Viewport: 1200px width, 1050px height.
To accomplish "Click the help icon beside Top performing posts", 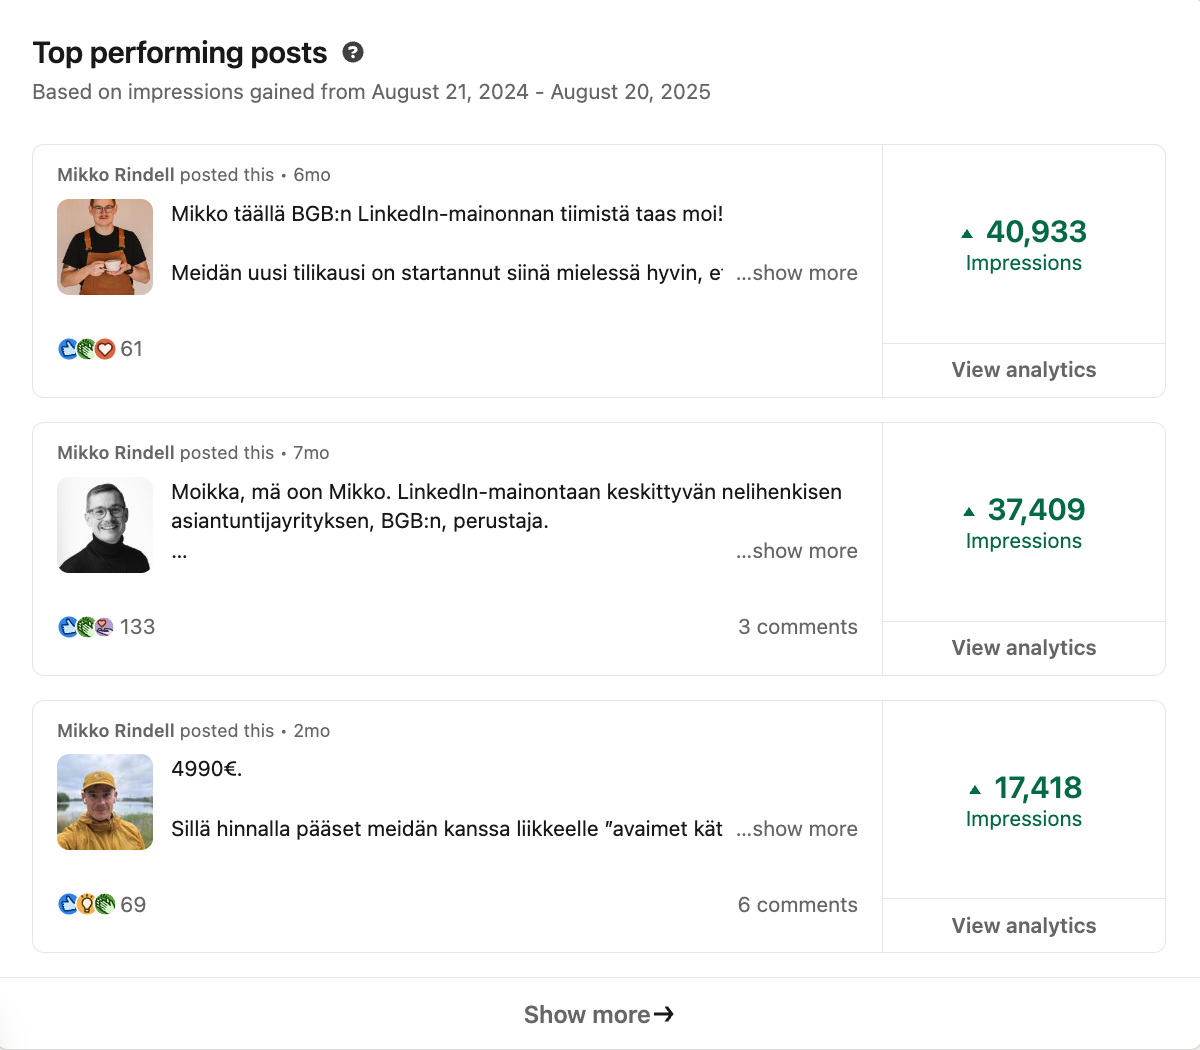I will coord(353,52).
